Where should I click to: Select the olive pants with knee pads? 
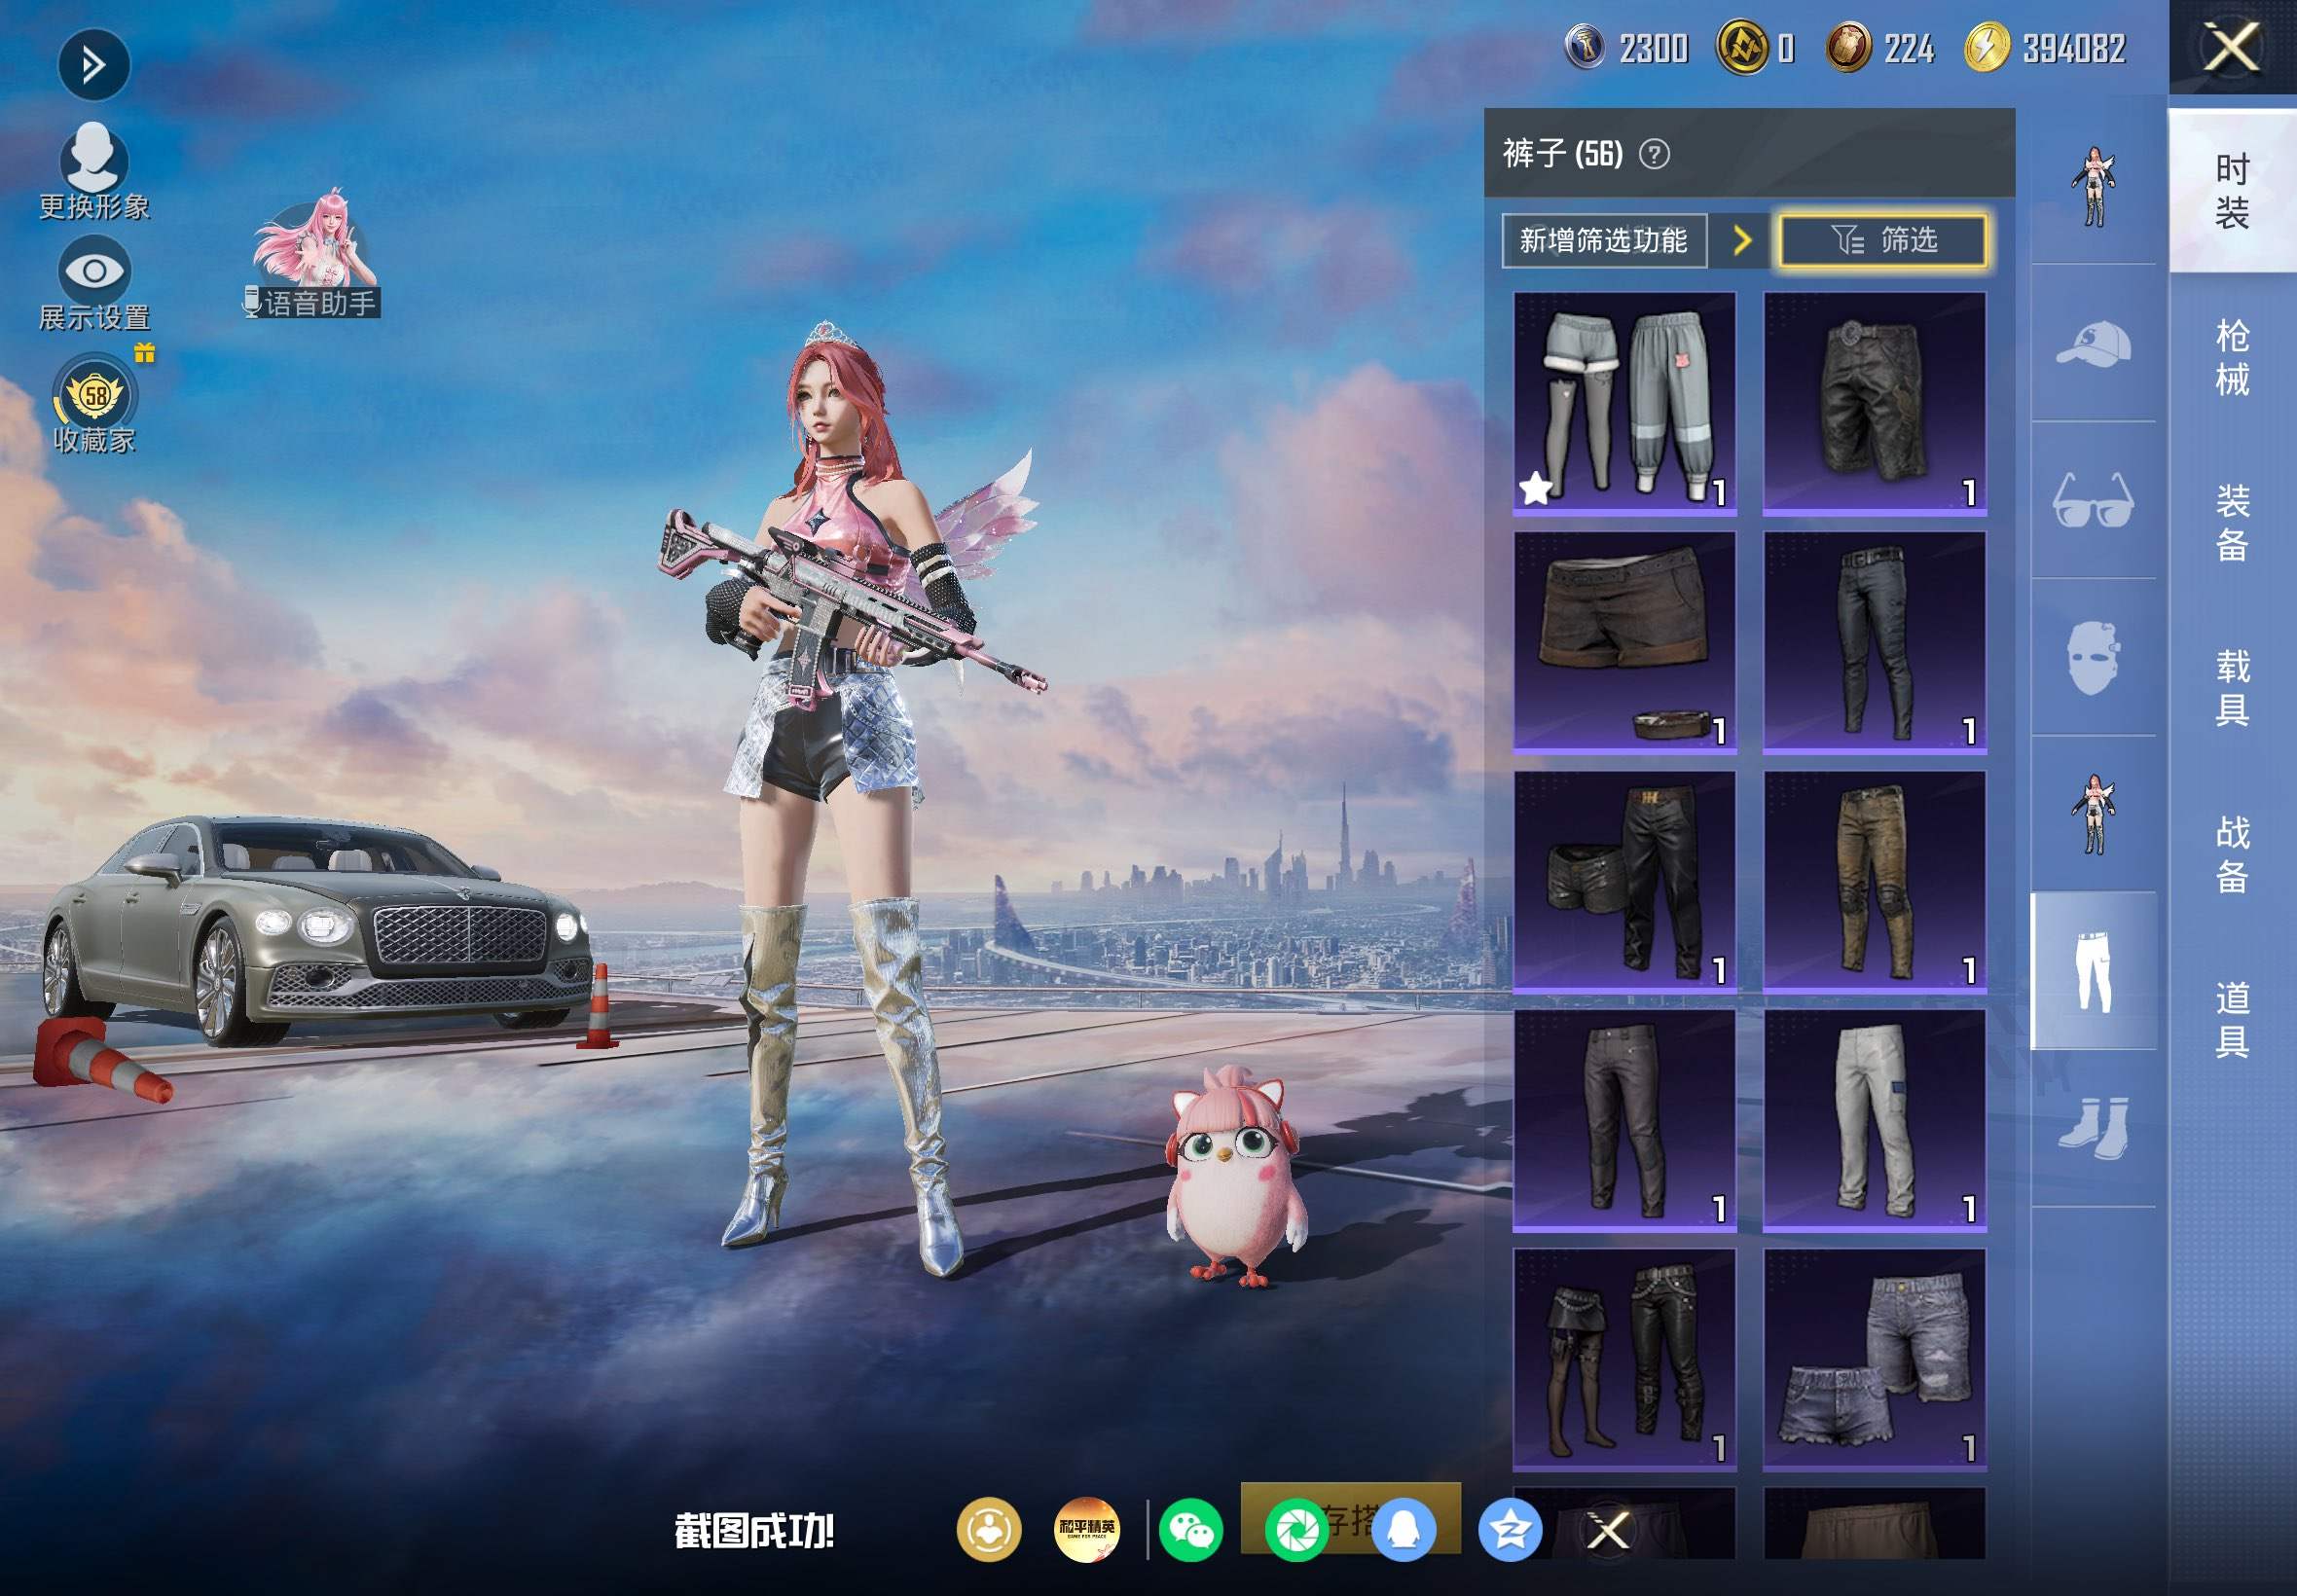coord(1874,882)
